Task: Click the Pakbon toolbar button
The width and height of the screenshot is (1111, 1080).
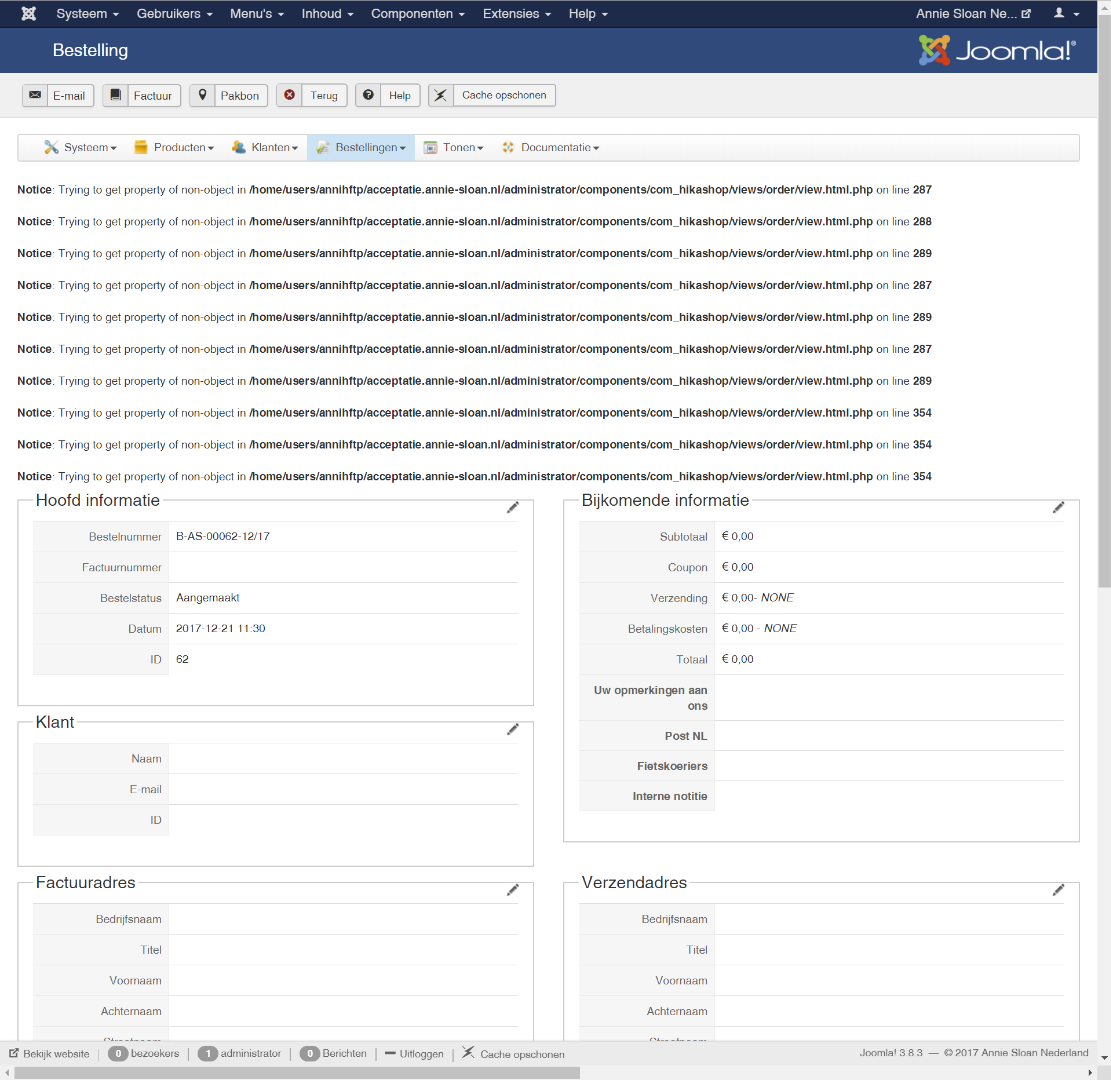Action: pyautogui.click(x=228, y=95)
